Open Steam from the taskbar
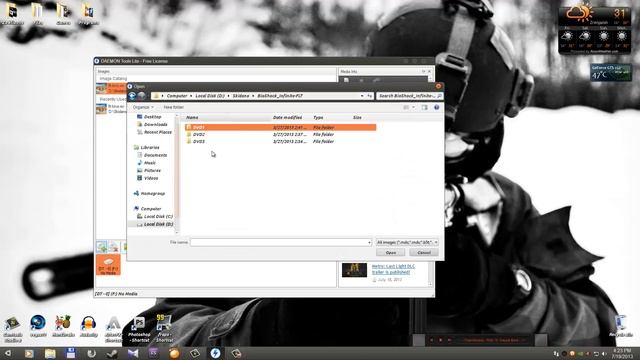The height and width of the screenshot is (360, 640). [112, 353]
